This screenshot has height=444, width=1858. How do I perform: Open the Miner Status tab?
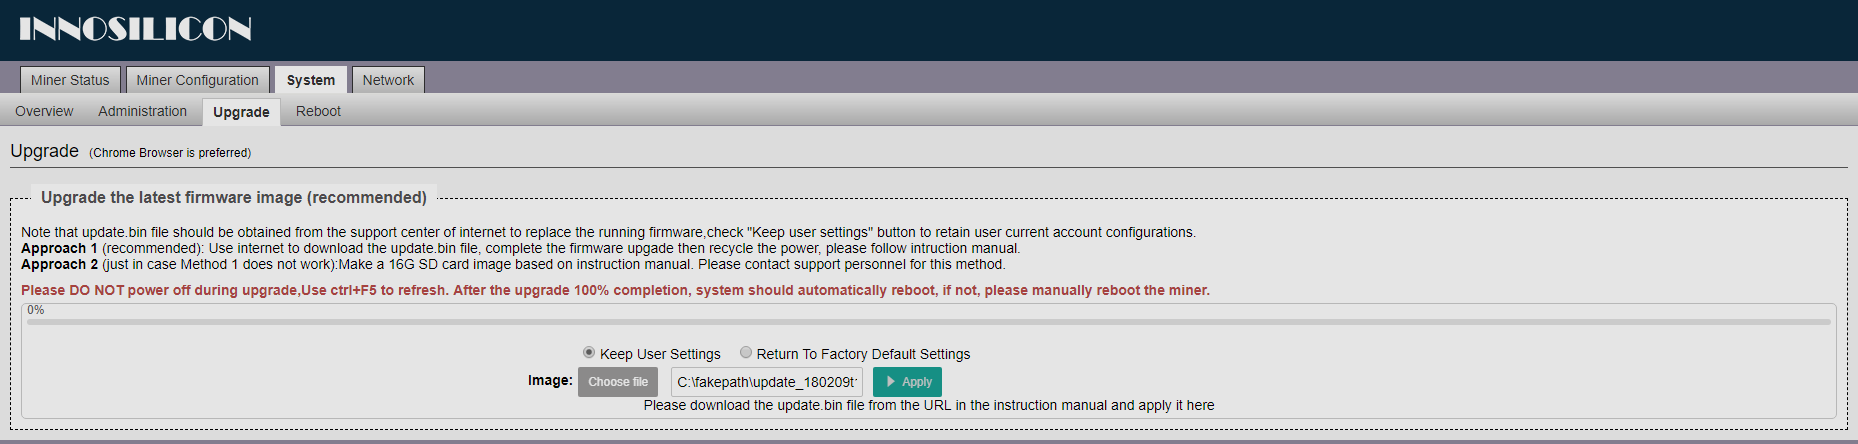coord(70,80)
